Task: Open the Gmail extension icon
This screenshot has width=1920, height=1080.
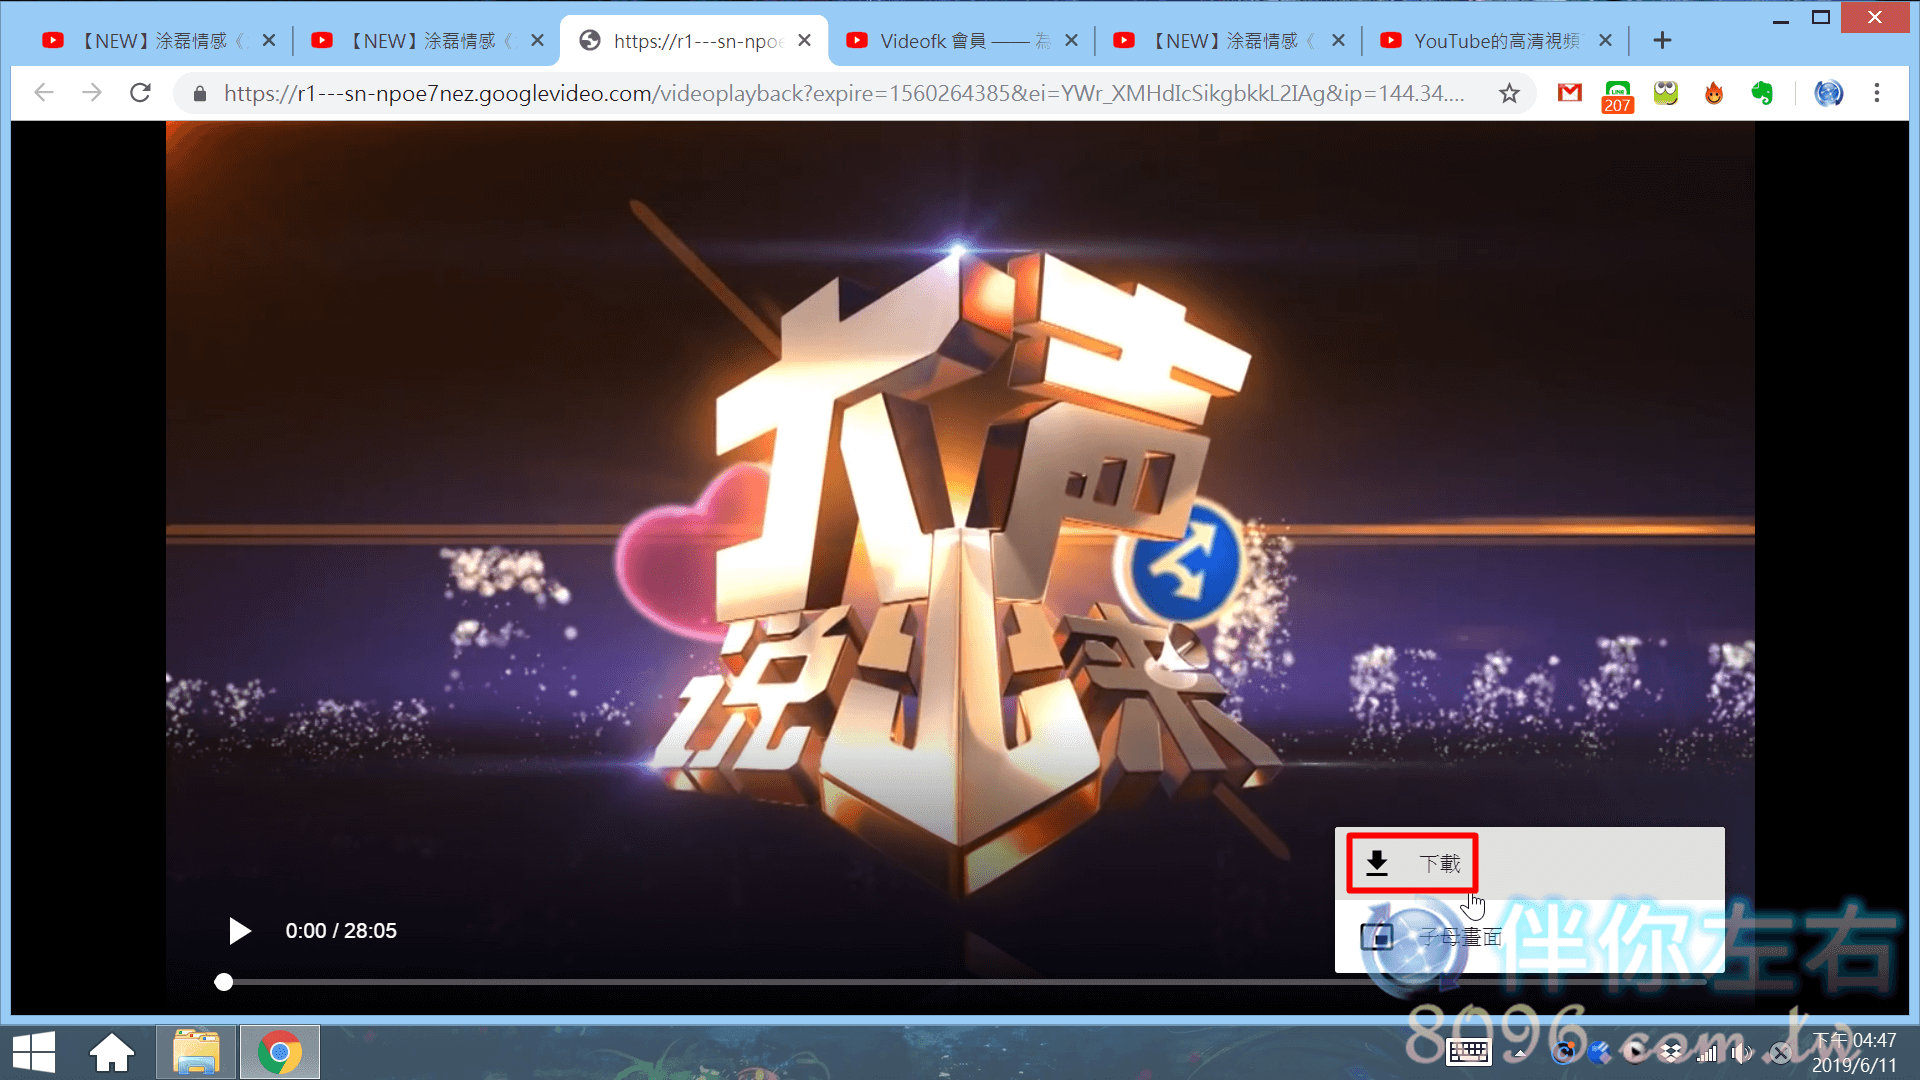Action: [x=1569, y=93]
